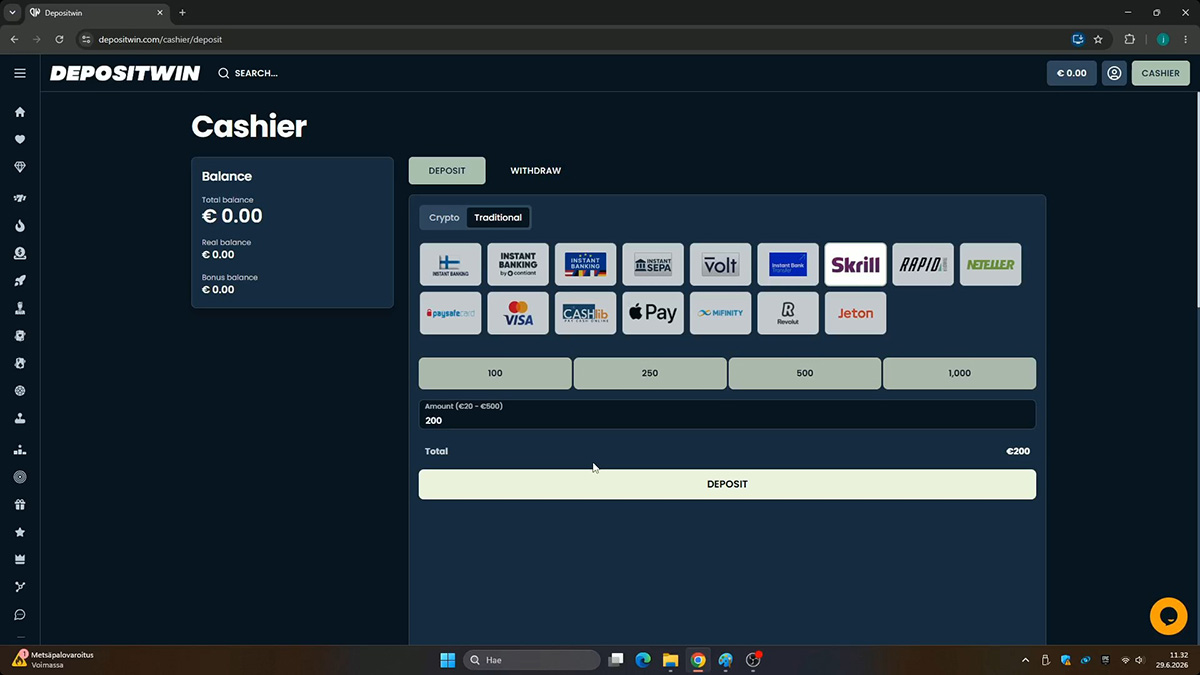Screen dimensions: 1200x675
Task: Open browser extensions puzzle icon
Action: click(x=1129, y=40)
